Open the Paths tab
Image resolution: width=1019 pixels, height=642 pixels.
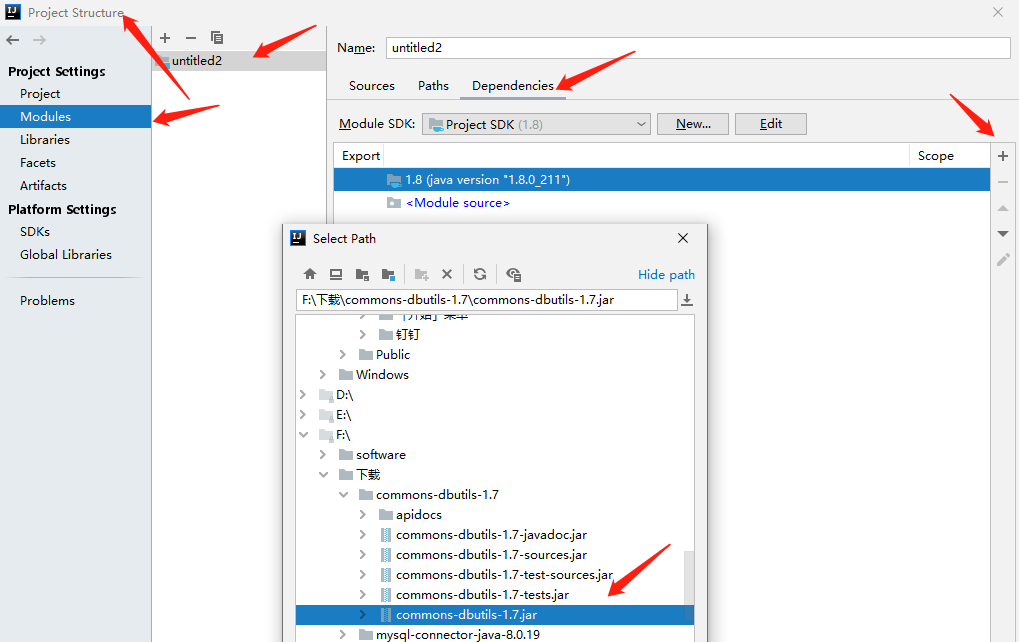432,86
